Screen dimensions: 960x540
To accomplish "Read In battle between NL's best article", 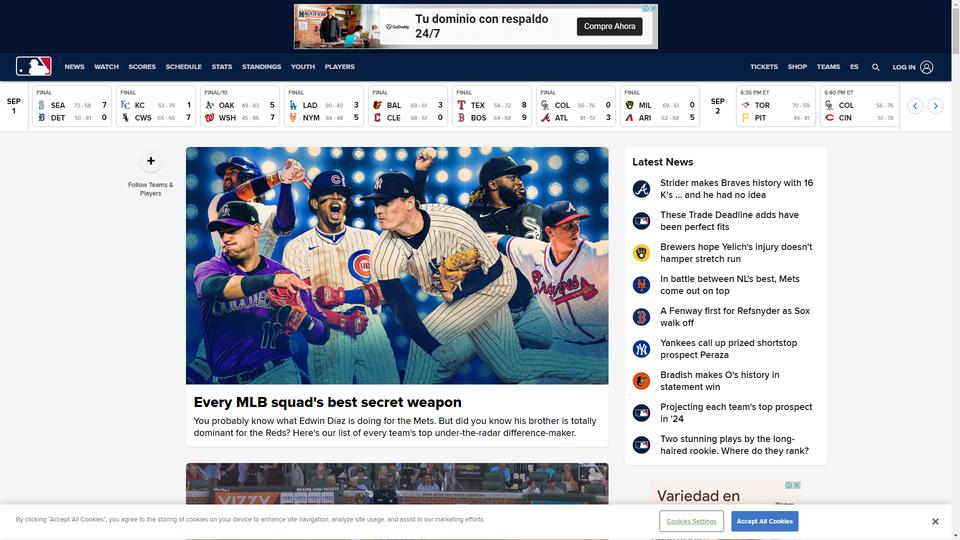I will pyautogui.click(x=730, y=285).
